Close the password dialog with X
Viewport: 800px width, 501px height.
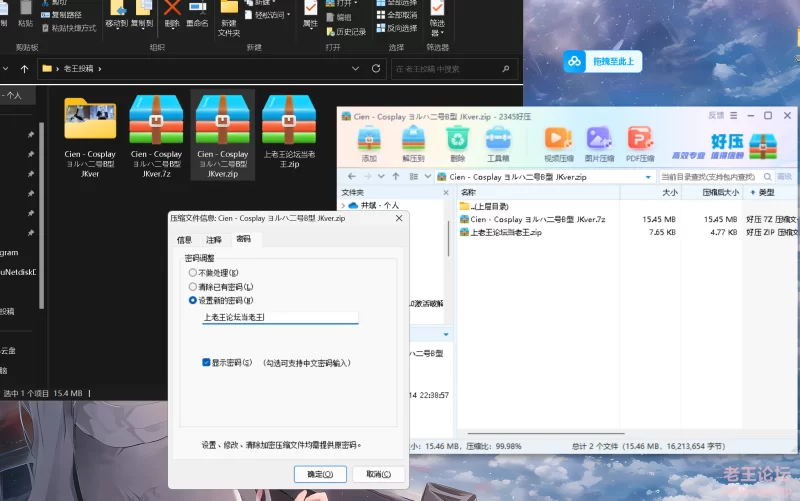(399, 218)
